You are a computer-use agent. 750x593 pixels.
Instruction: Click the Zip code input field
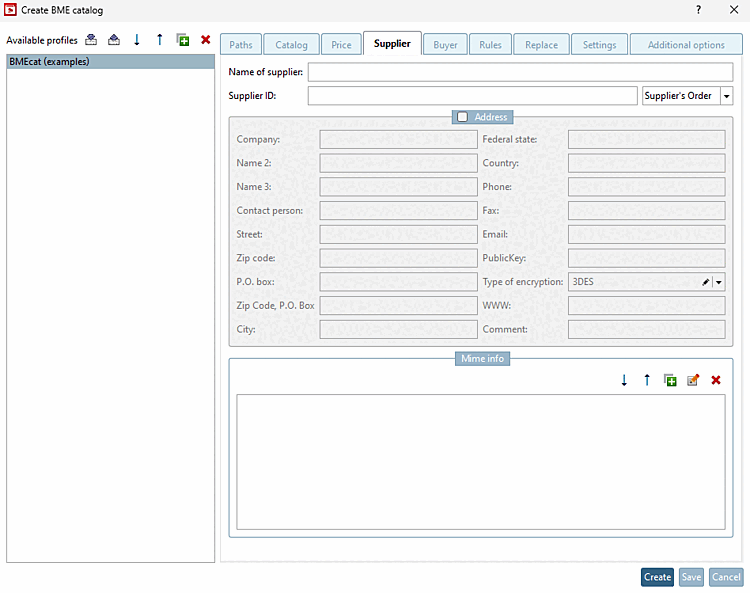[398, 258]
